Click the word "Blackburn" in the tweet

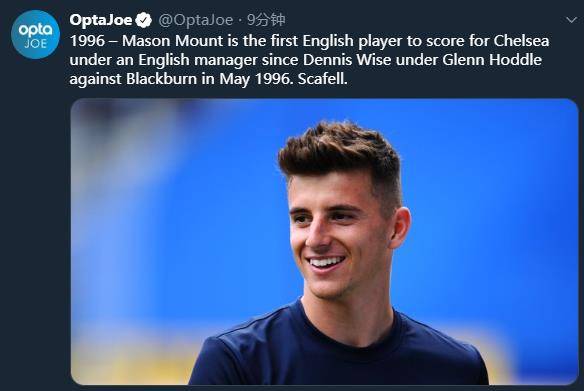pyautogui.click(x=161, y=79)
